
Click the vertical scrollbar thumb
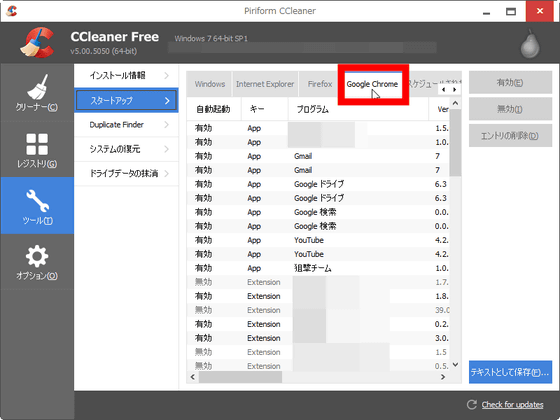click(455, 142)
